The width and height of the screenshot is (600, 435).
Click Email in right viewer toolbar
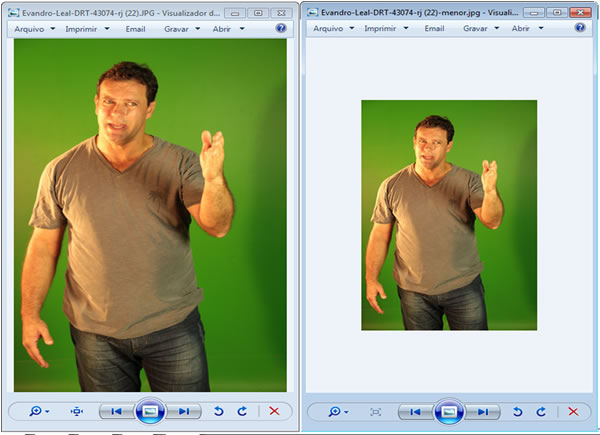[x=434, y=28]
